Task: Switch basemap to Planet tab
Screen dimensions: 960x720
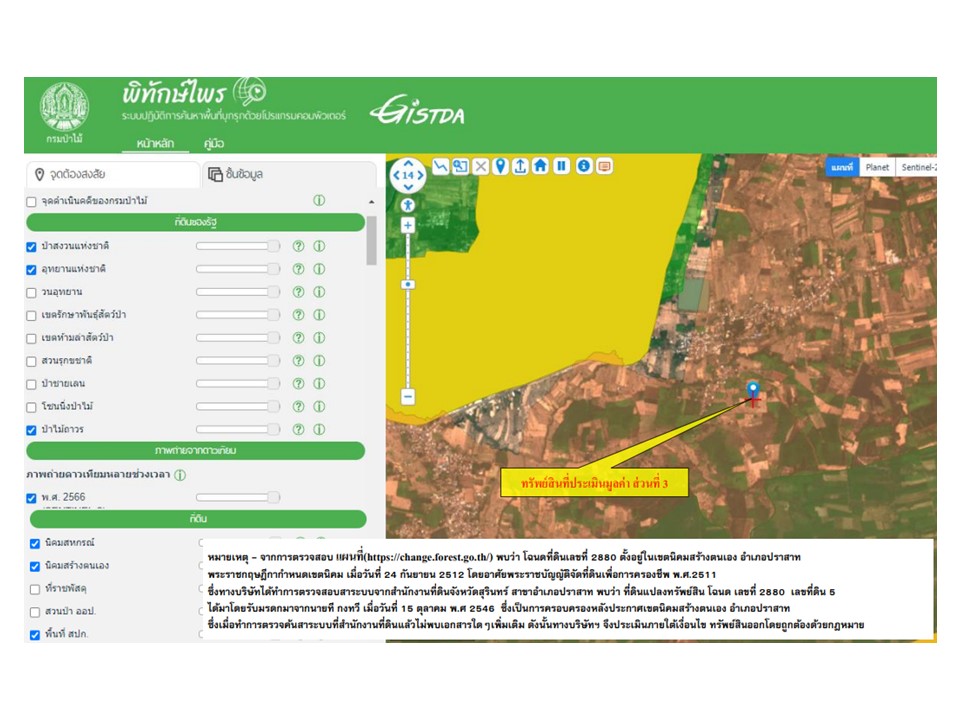Action: click(877, 168)
